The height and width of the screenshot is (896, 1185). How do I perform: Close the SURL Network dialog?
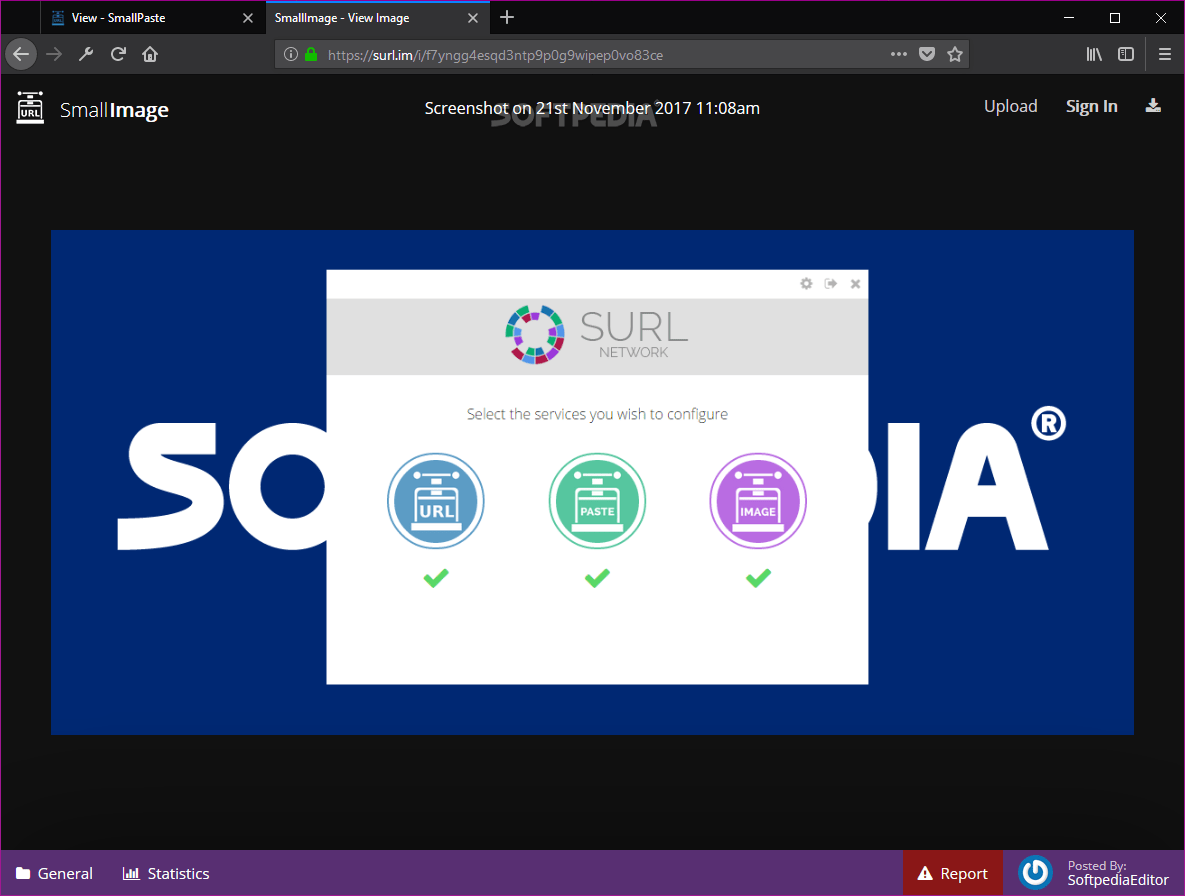pos(855,283)
